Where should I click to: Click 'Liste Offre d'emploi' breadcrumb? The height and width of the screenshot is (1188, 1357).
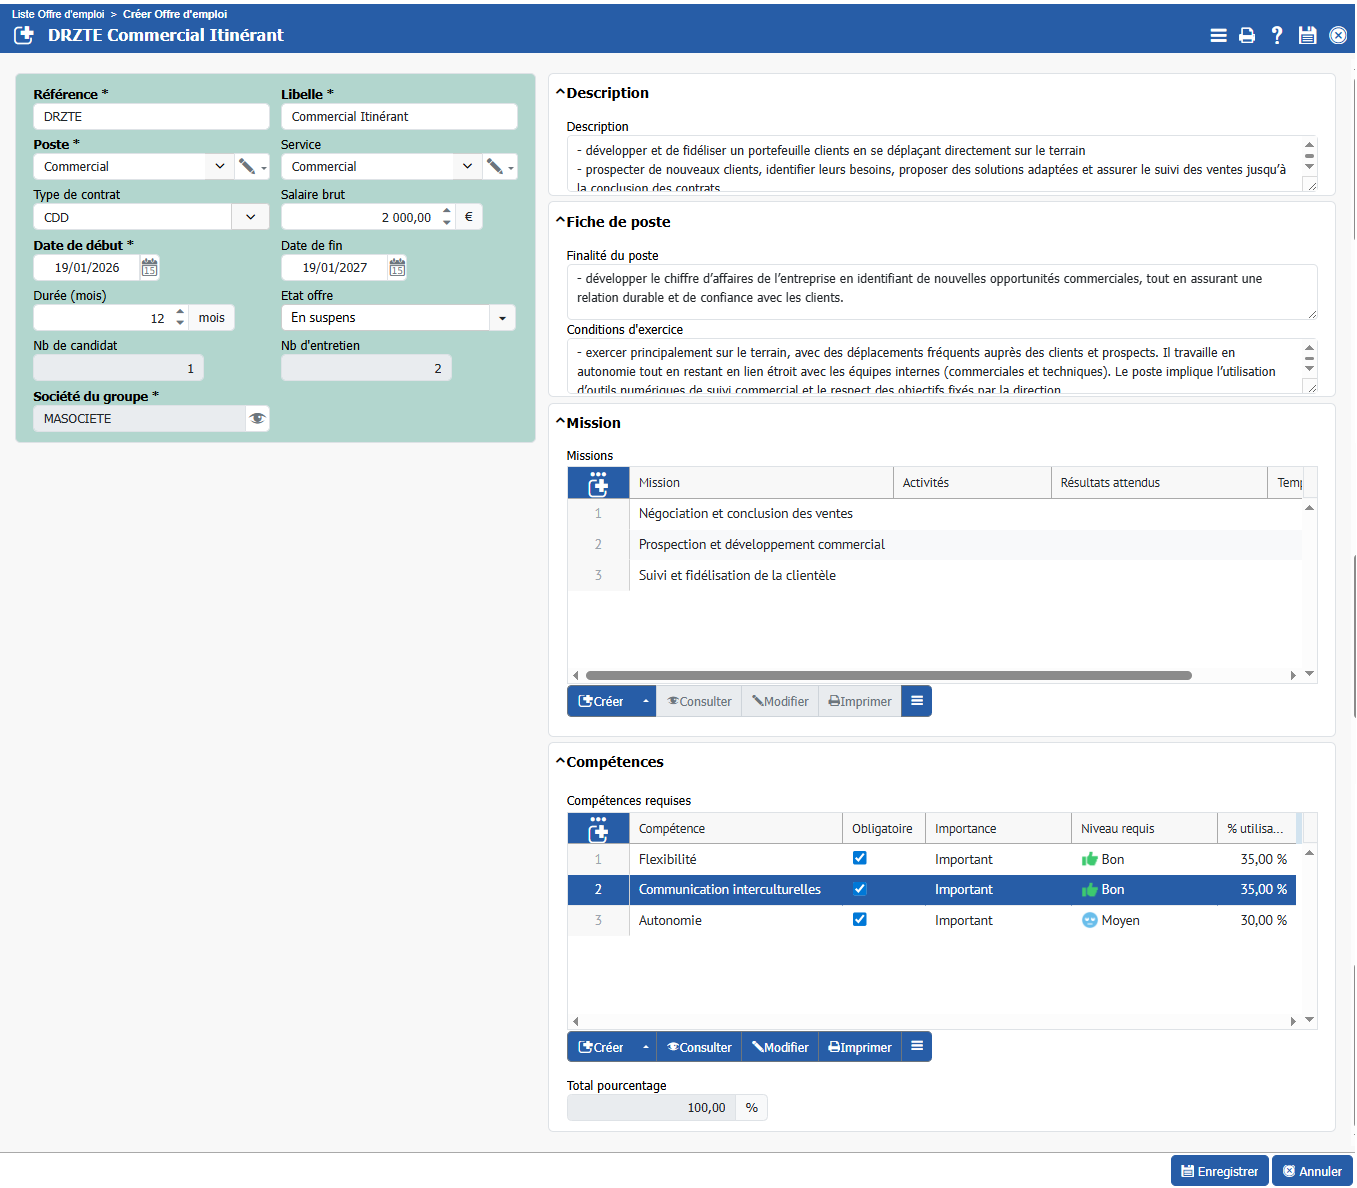pyautogui.click(x=58, y=14)
